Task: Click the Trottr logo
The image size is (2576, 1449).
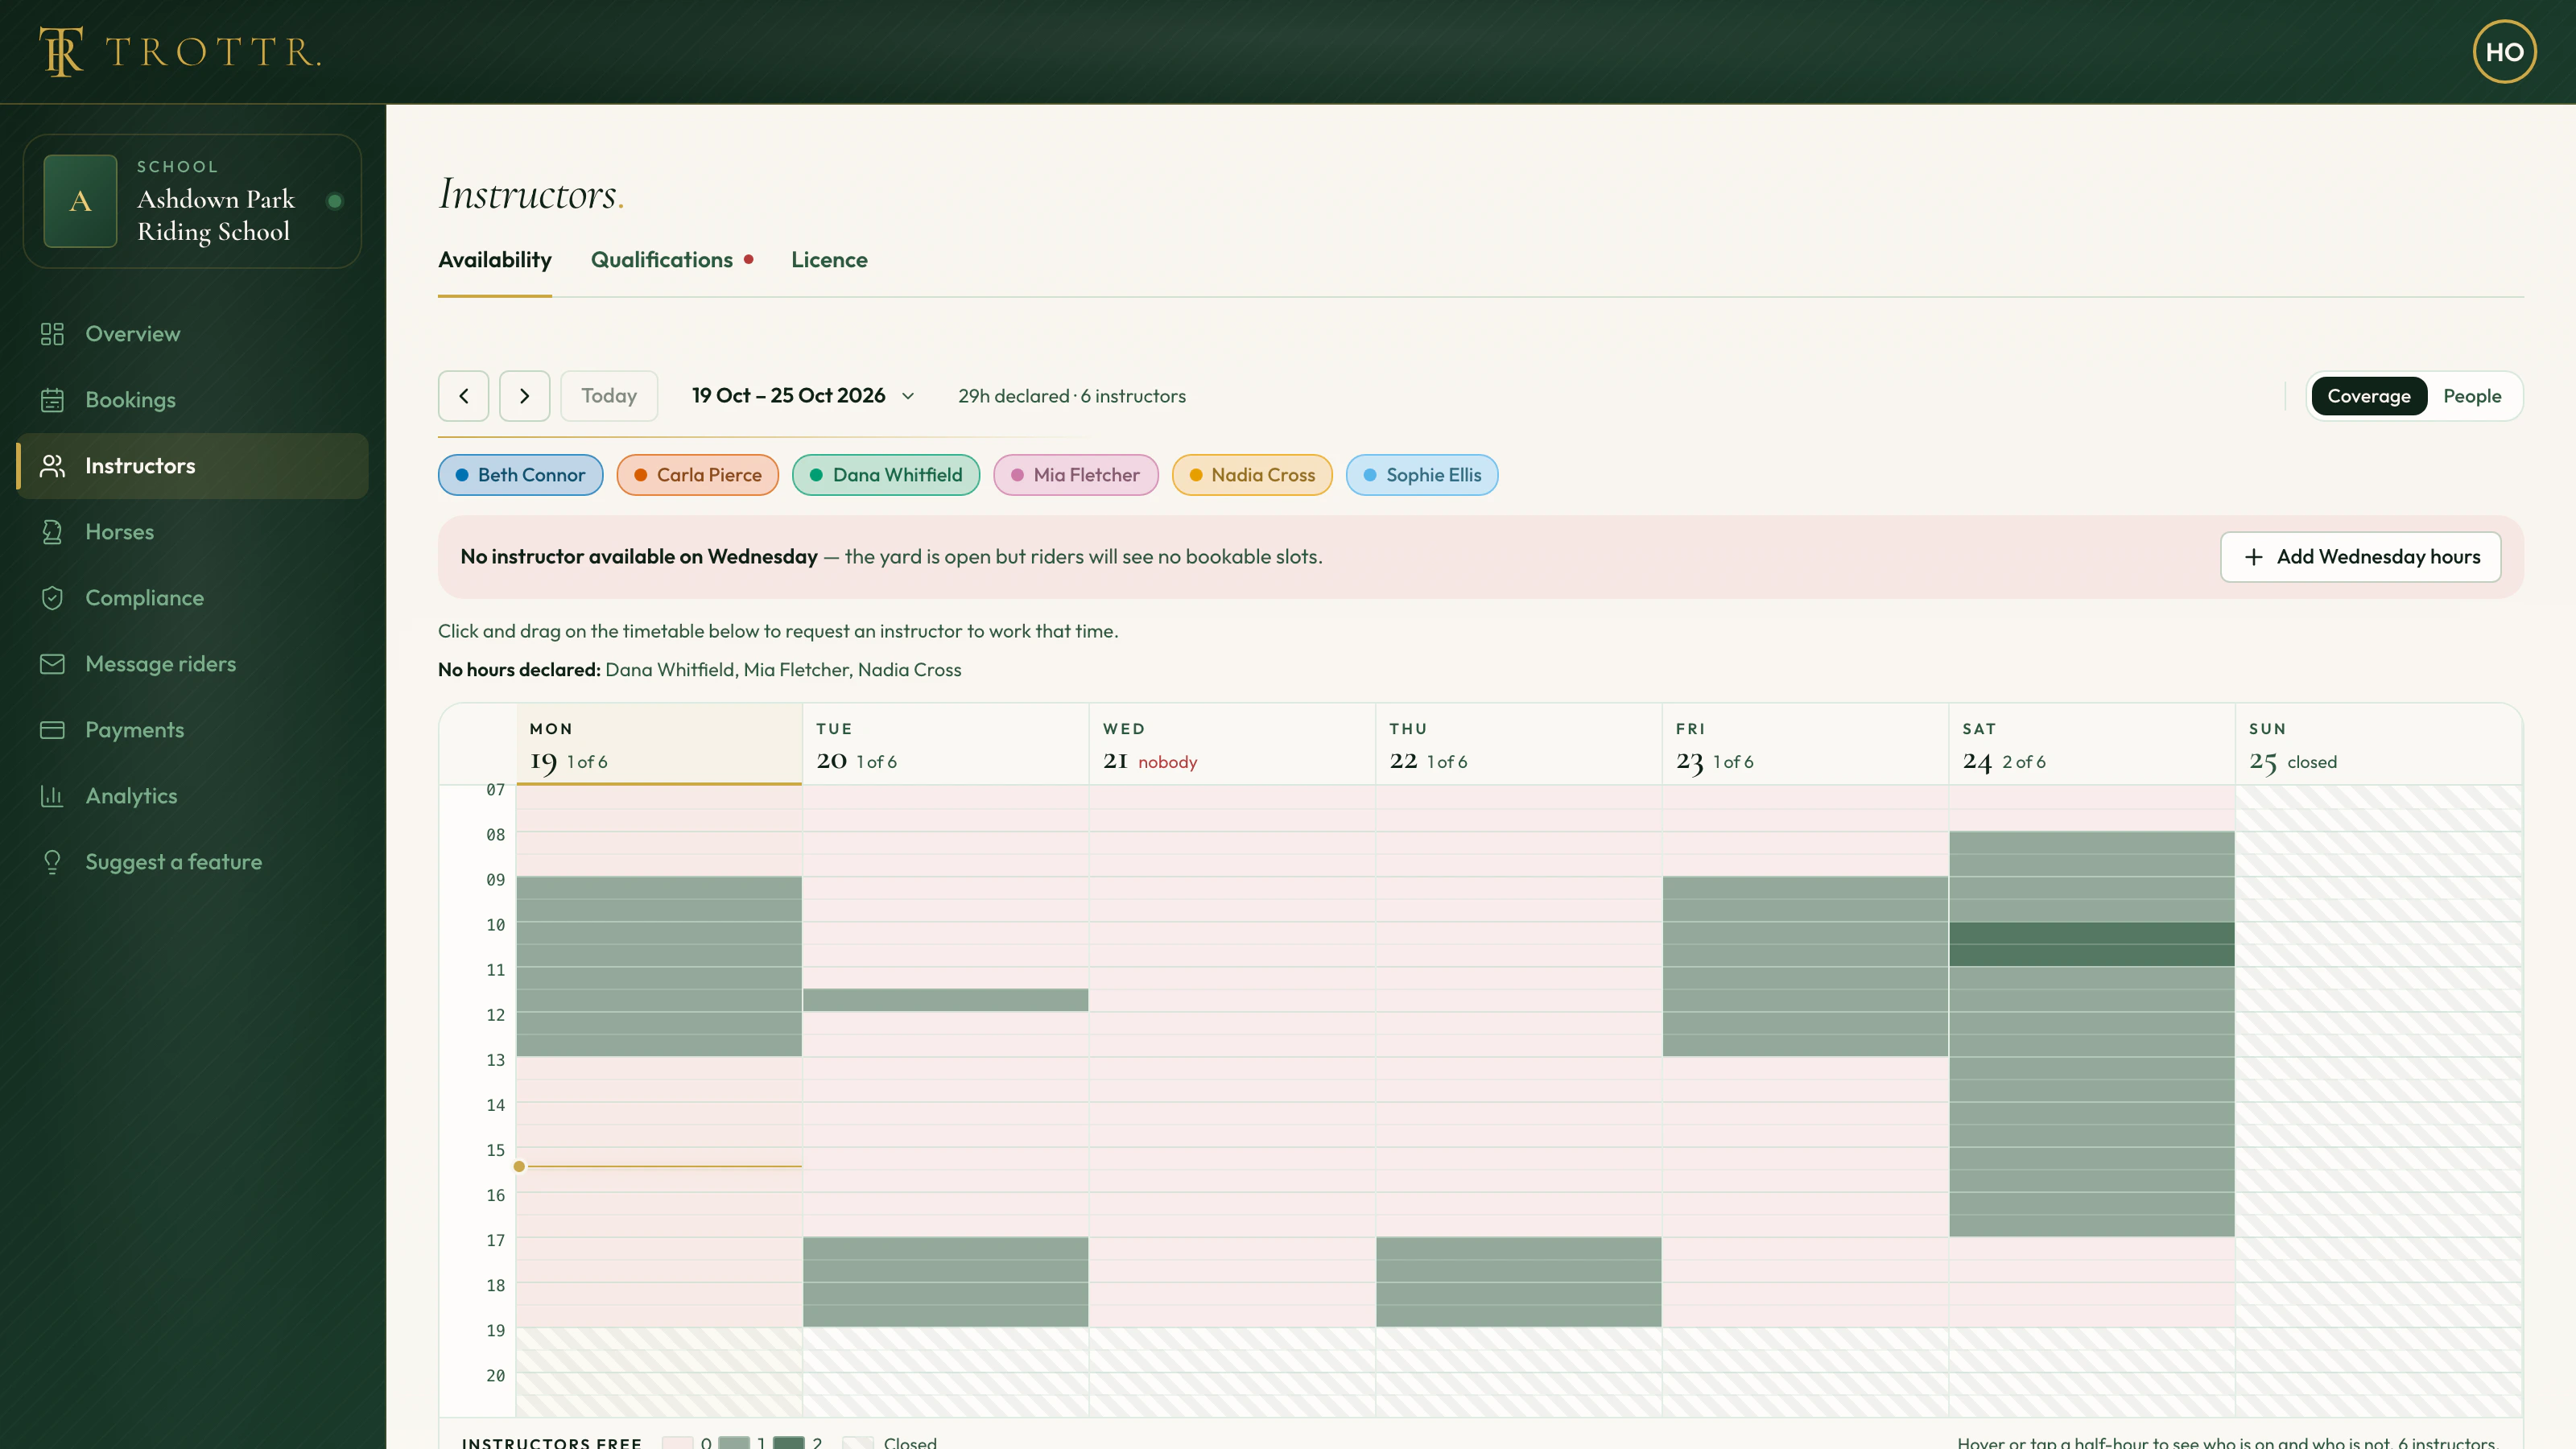Action: [180, 52]
